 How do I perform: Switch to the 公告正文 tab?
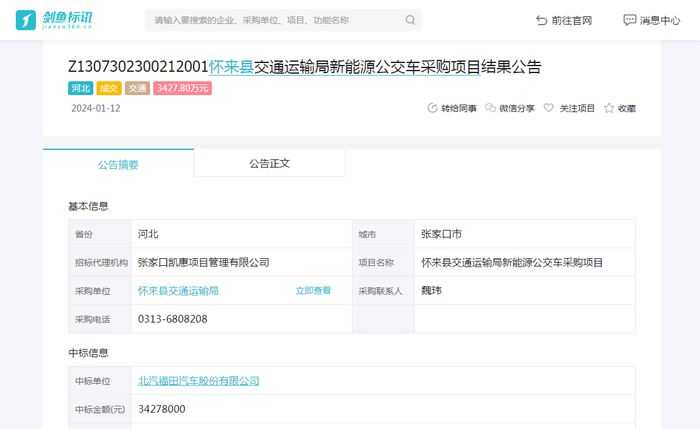[x=270, y=163]
